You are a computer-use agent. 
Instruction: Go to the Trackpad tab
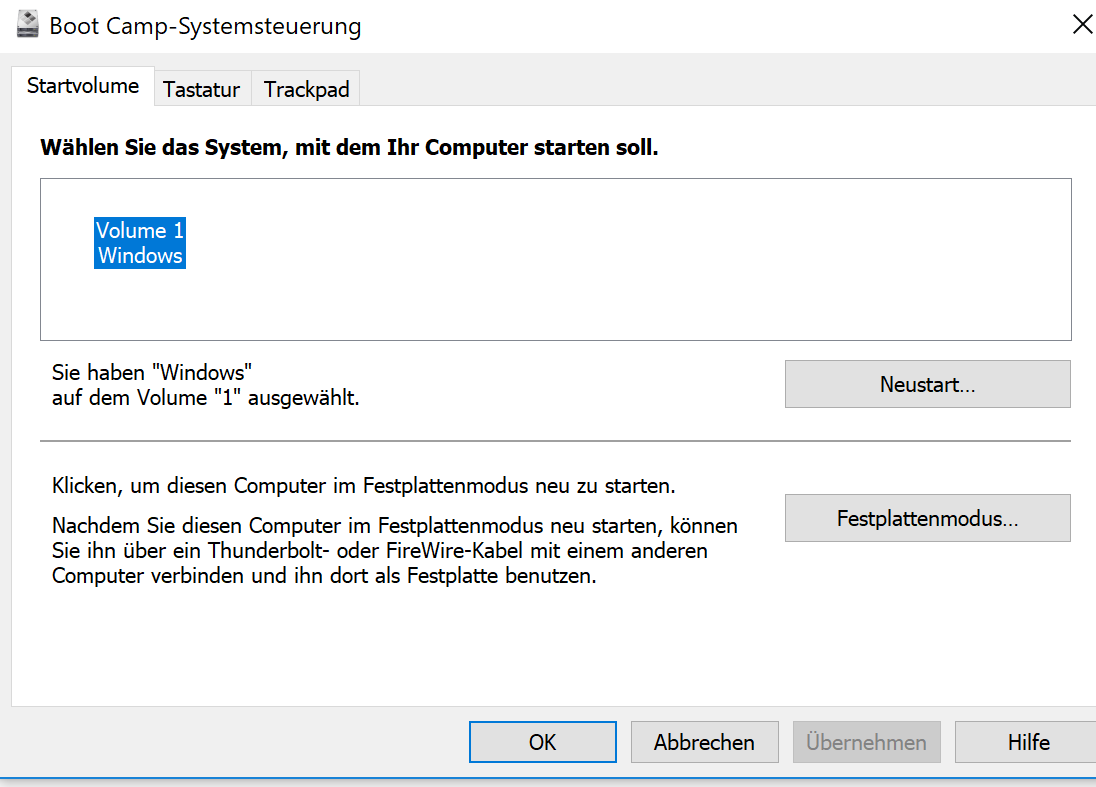(306, 90)
